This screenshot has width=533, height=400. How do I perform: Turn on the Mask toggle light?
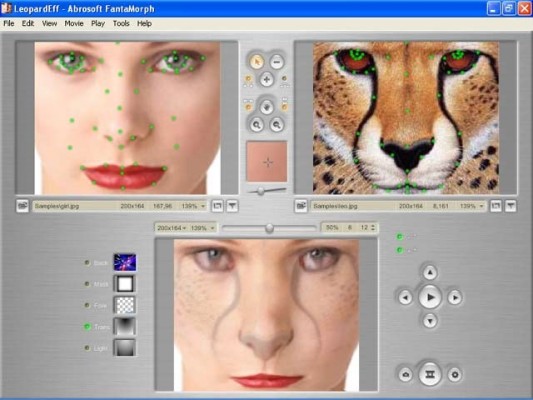click(x=87, y=284)
